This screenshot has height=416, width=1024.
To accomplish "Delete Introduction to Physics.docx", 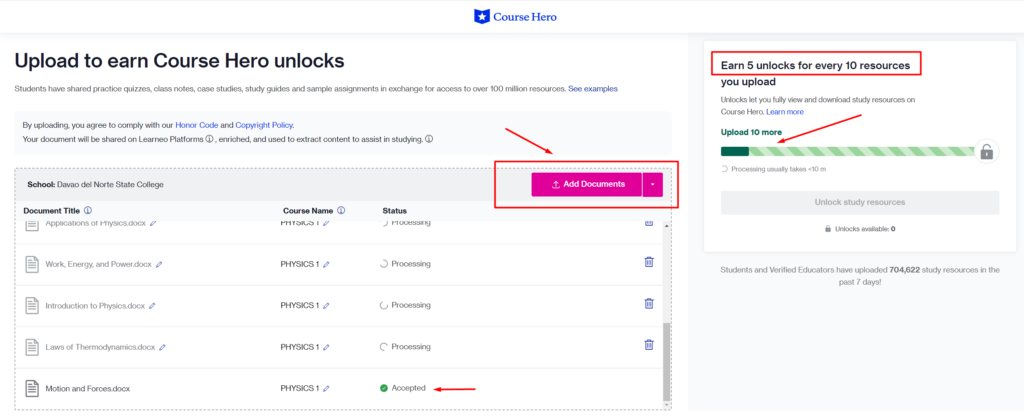I will (648, 303).
